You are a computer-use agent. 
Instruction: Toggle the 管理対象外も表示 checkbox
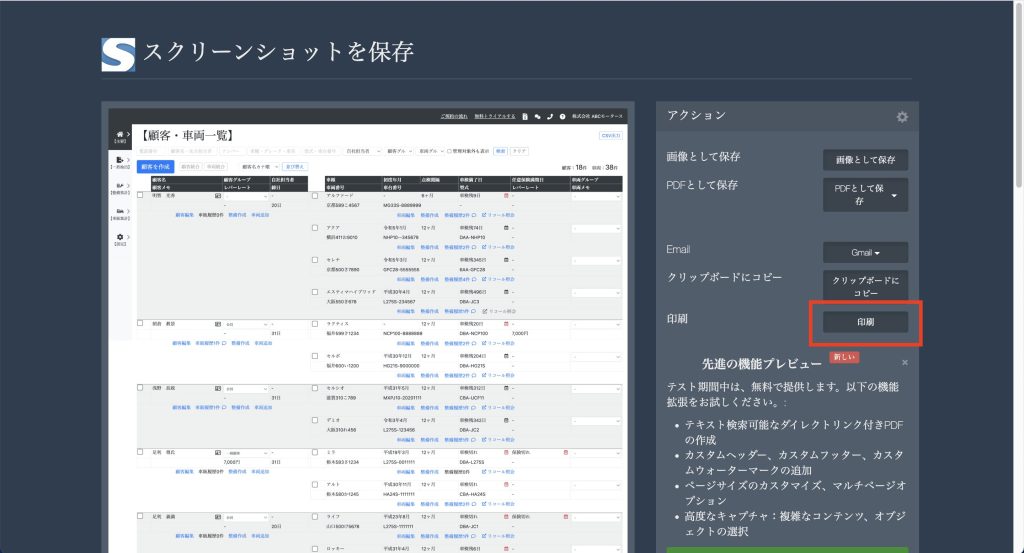click(x=448, y=150)
